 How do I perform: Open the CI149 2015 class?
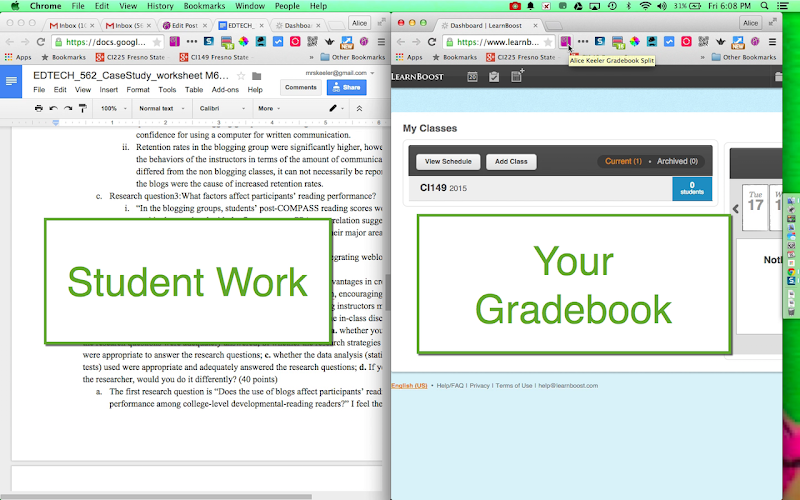coord(443,188)
